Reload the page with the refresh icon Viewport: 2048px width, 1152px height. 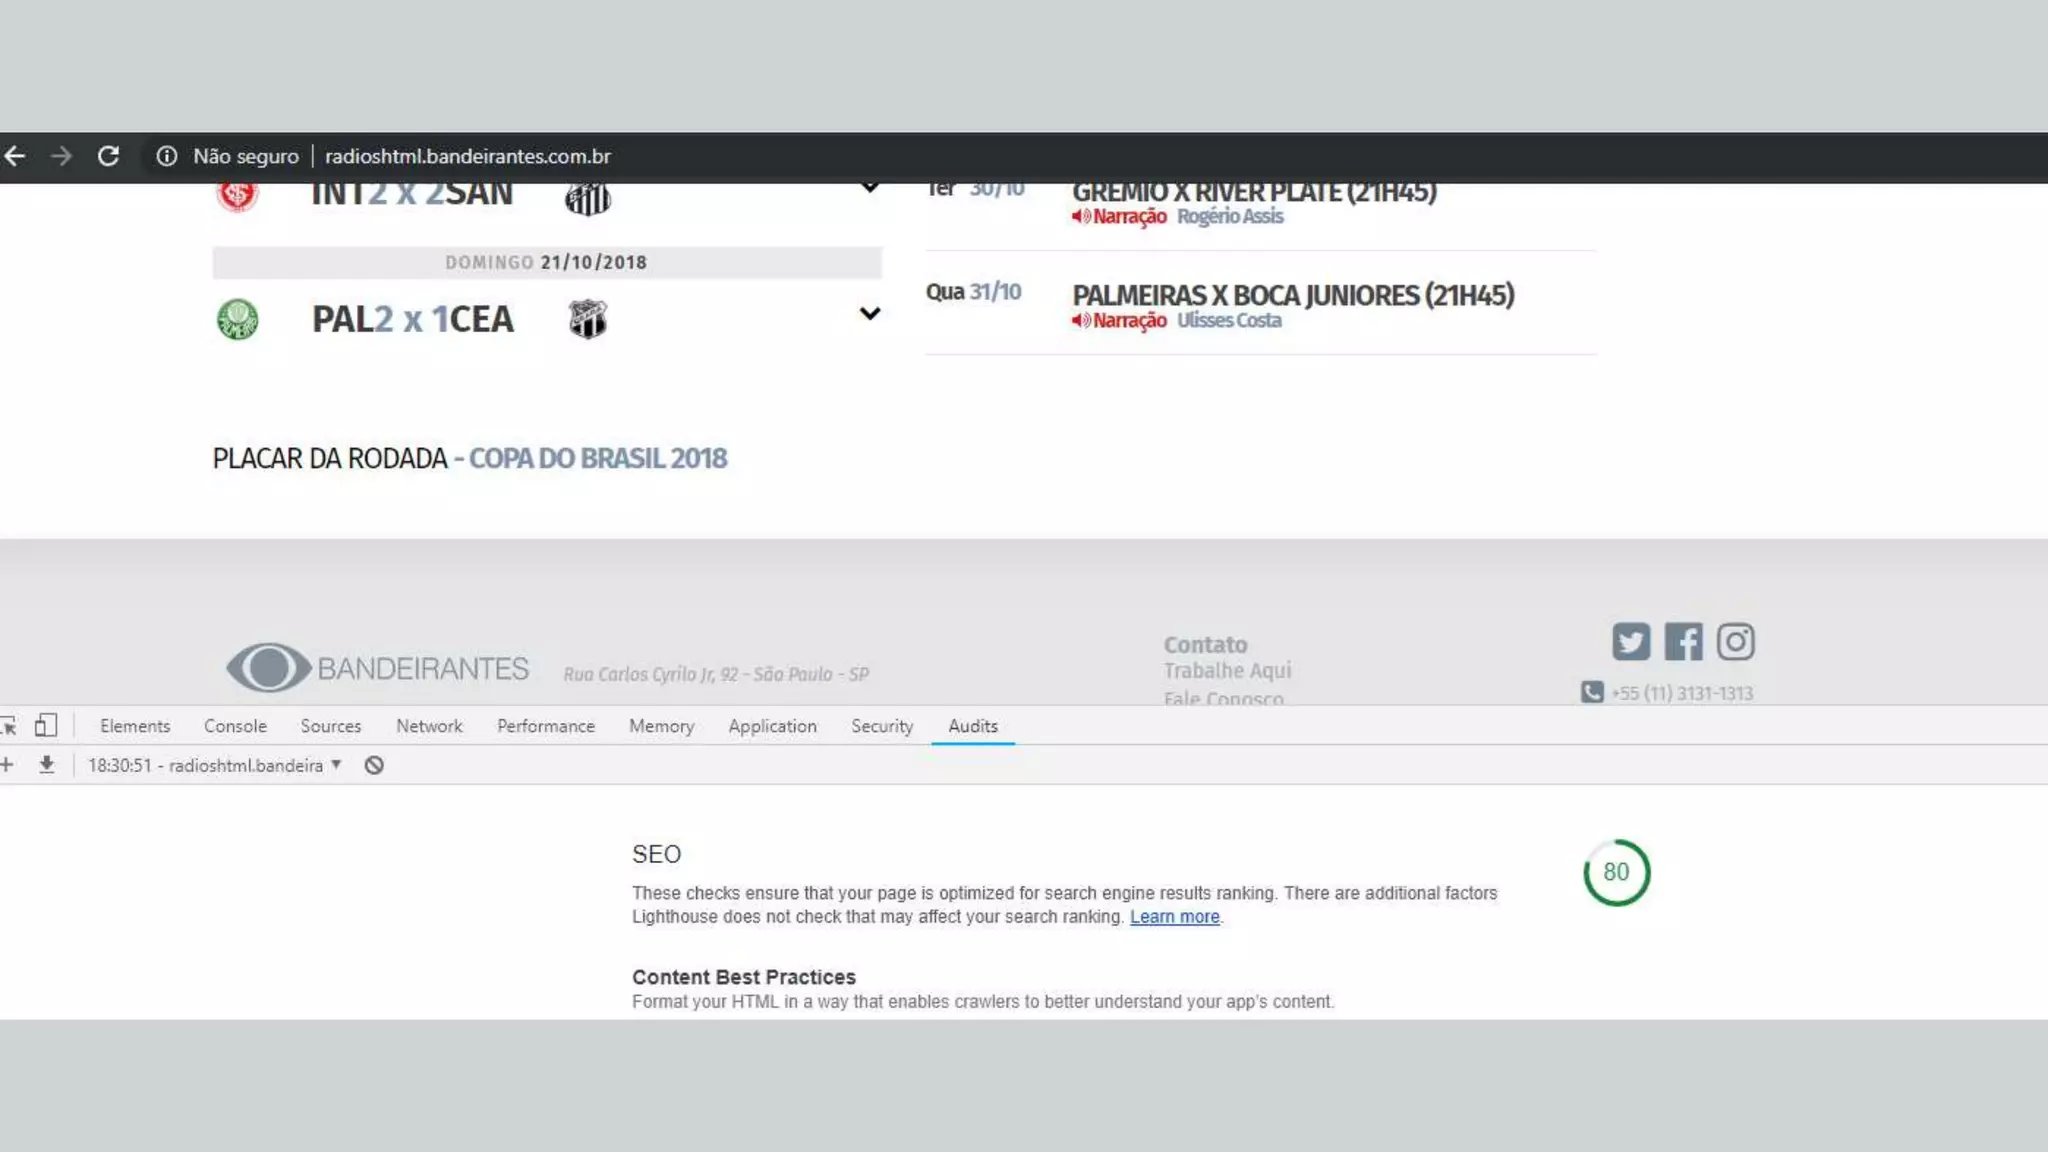pyautogui.click(x=108, y=156)
